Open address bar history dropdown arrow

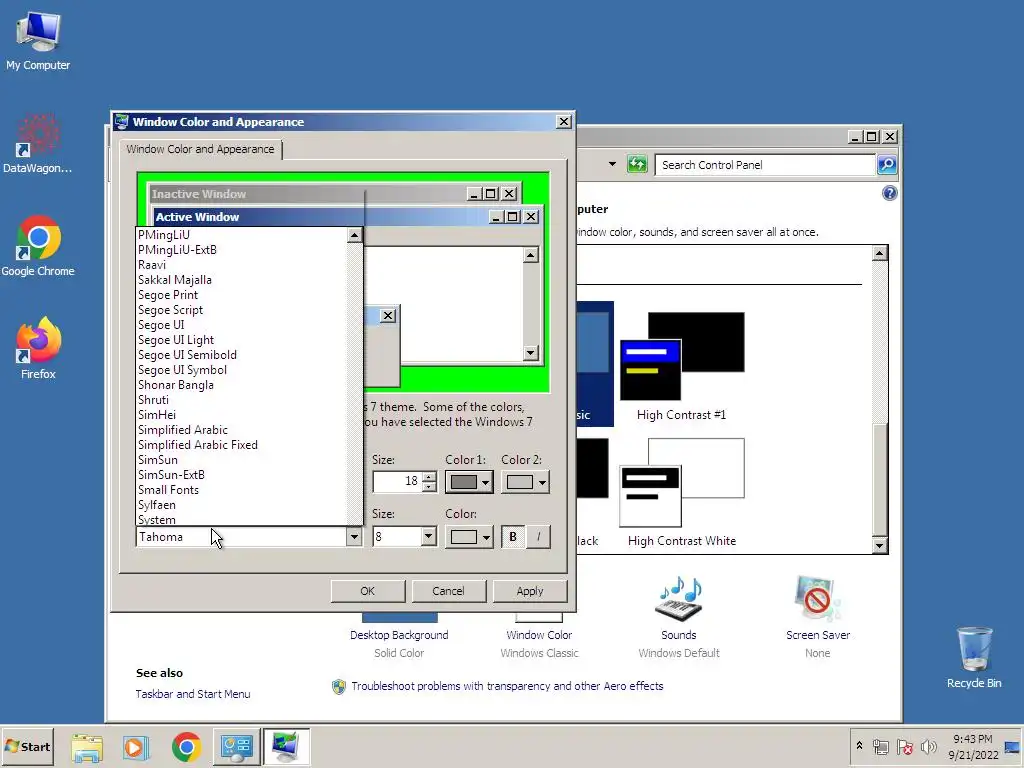click(612, 164)
